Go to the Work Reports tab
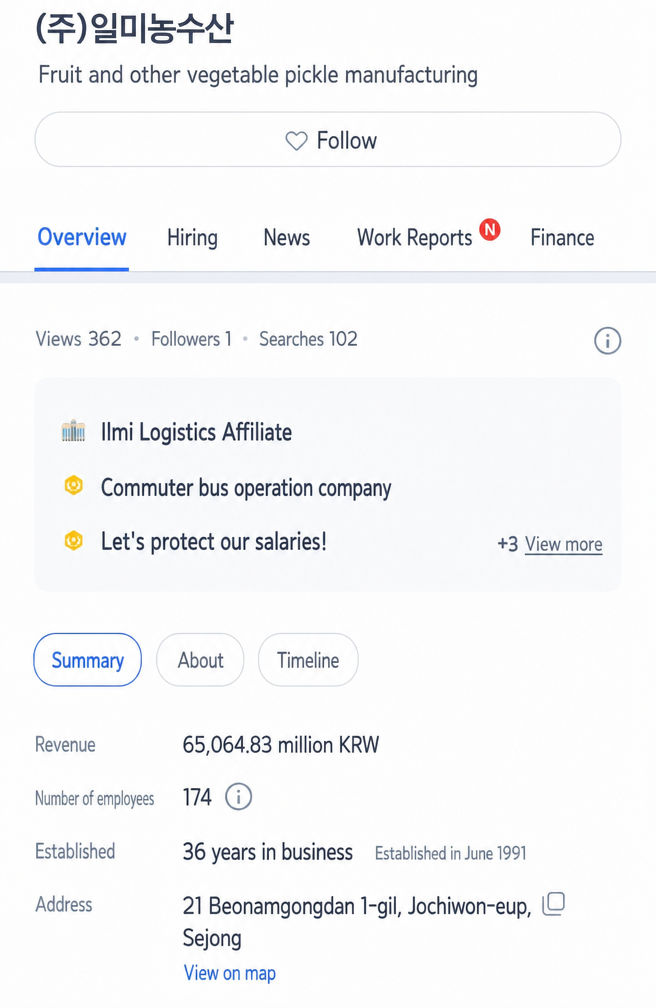This screenshot has height=1008, width=656. point(415,237)
